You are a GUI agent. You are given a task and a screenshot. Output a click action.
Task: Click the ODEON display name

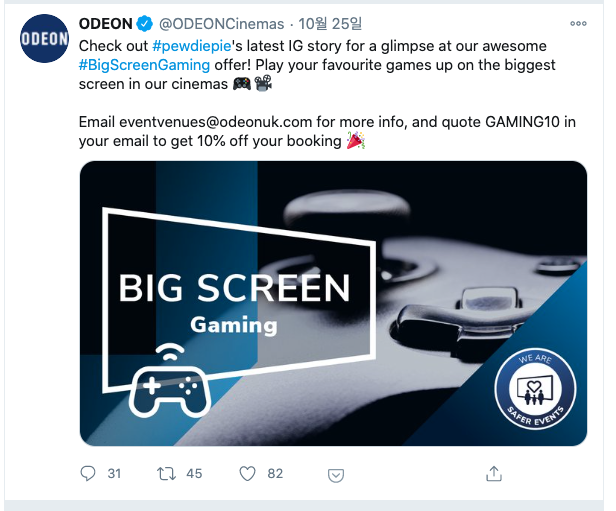coord(106,24)
